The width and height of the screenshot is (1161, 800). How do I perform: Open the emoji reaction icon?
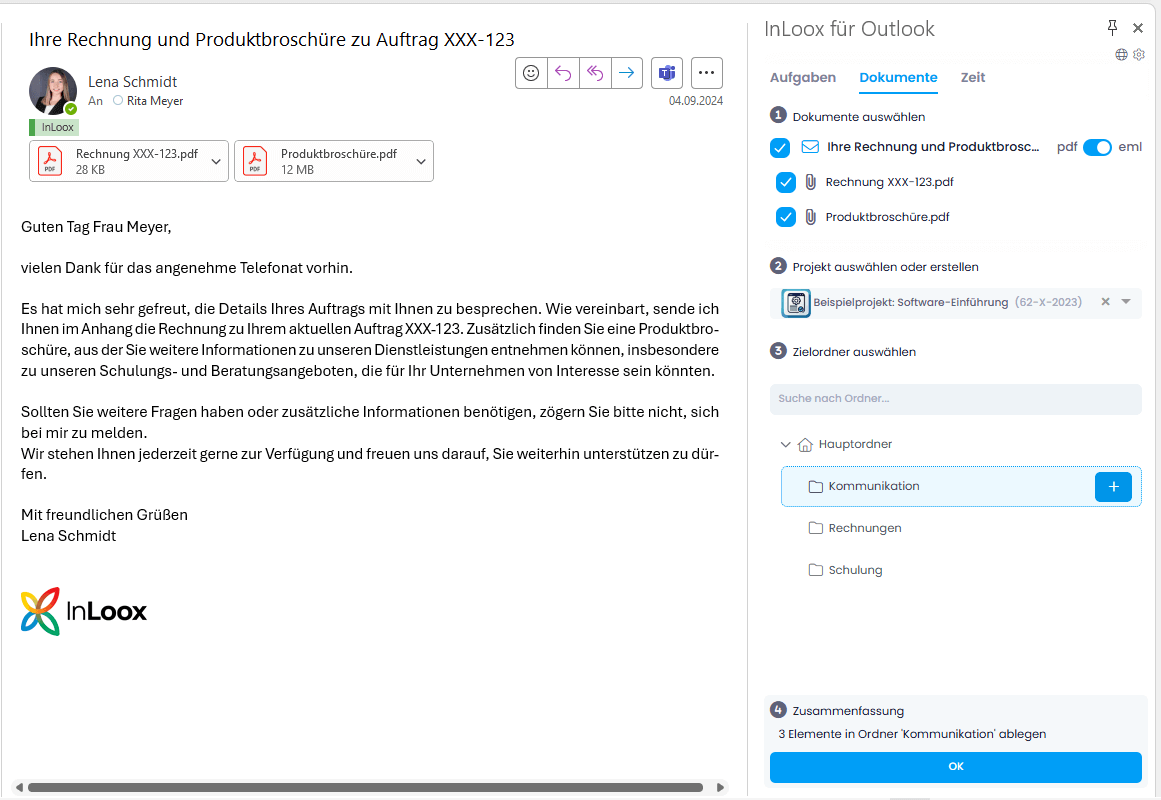tap(531, 72)
